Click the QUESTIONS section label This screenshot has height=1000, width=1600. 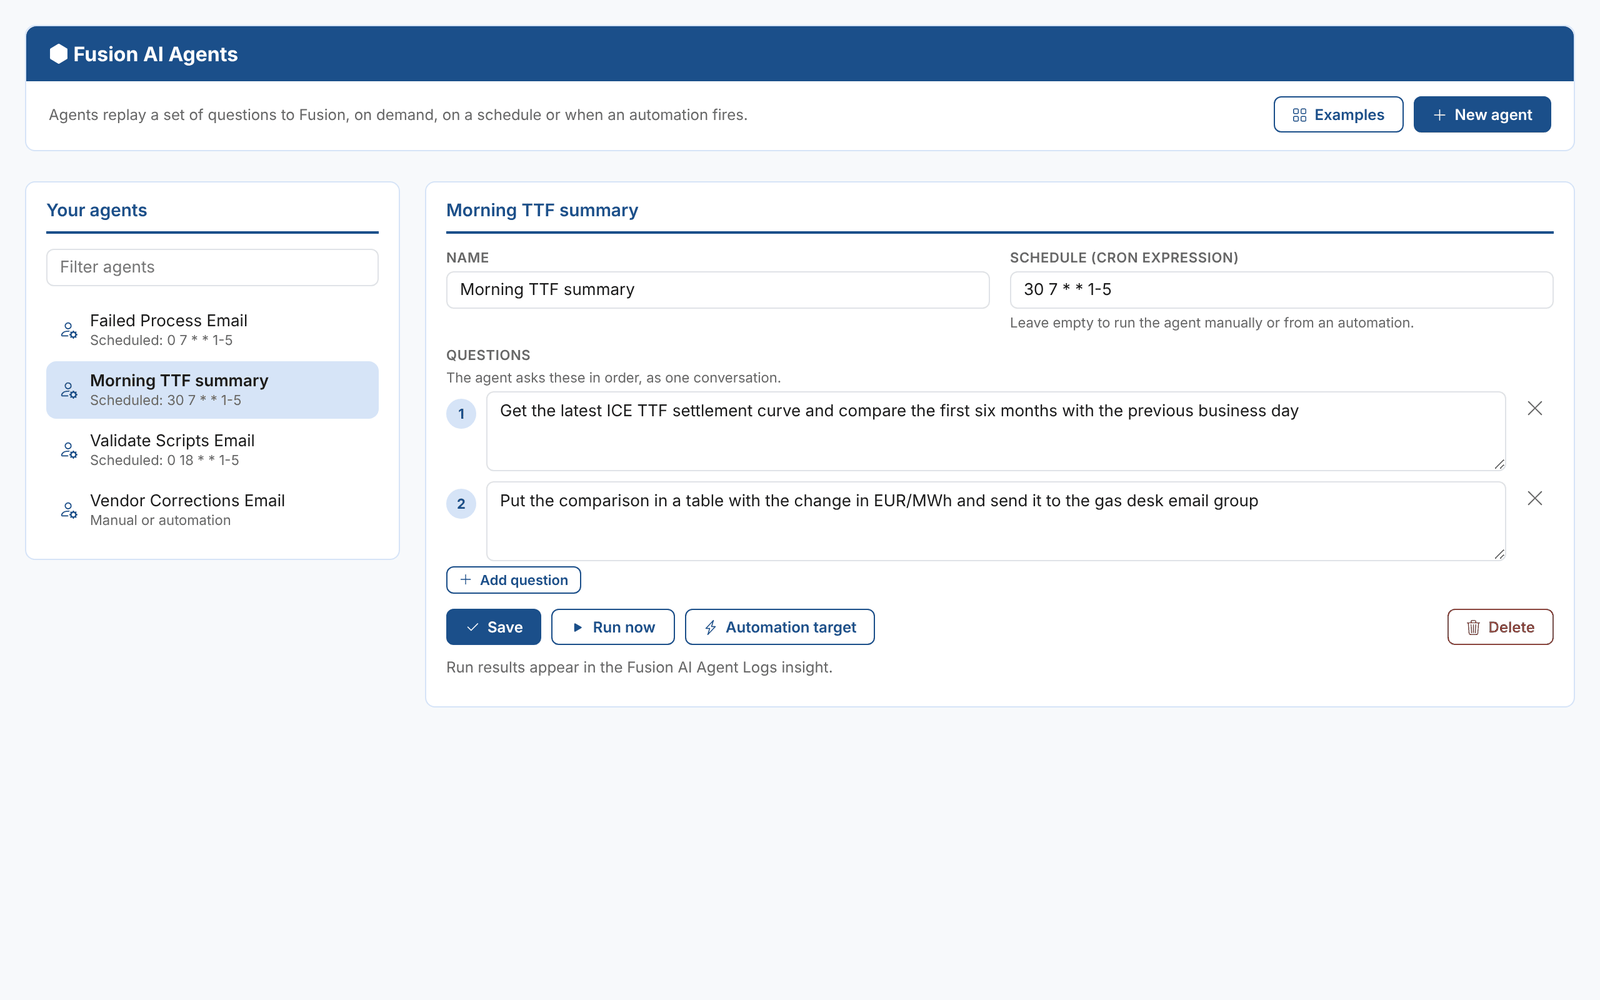(x=488, y=355)
